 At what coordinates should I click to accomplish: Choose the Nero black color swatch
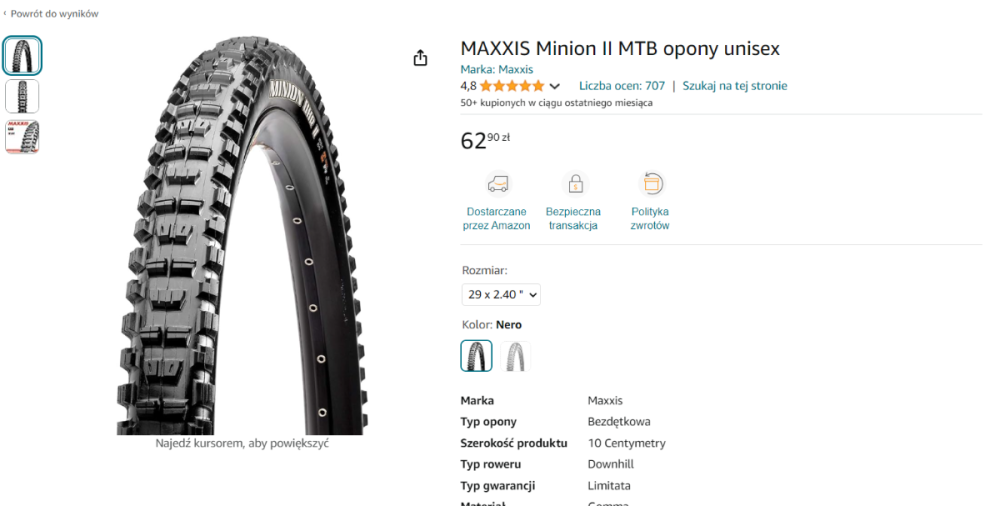coord(476,356)
